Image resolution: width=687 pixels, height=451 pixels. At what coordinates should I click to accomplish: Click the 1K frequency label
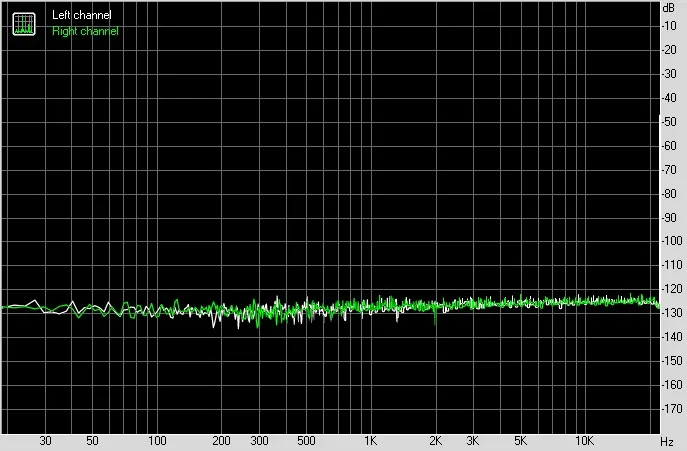click(x=371, y=441)
